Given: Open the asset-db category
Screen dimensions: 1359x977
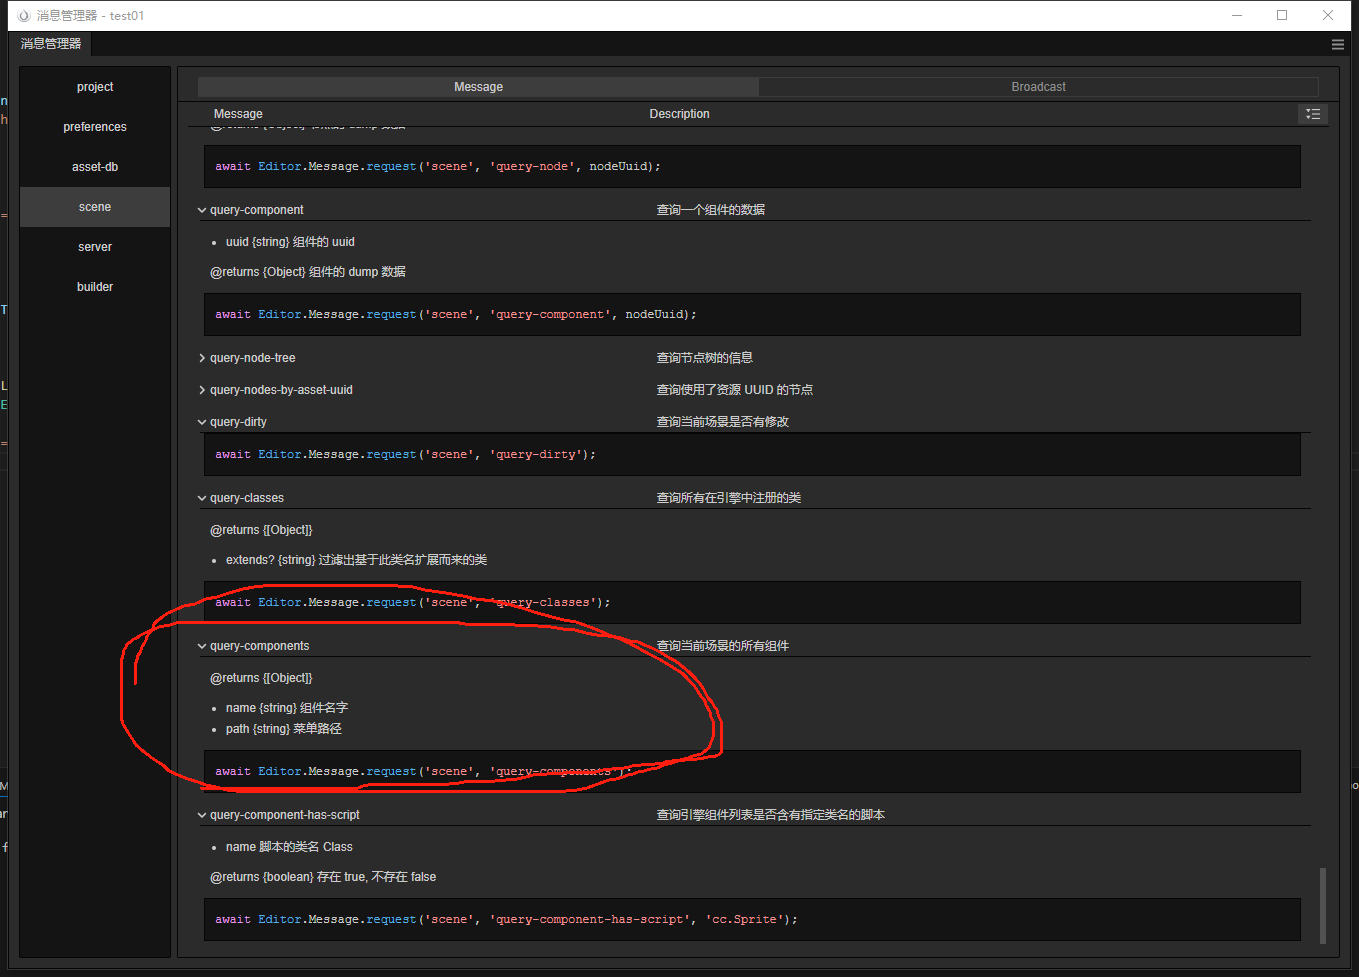Looking at the screenshot, I should pos(95,167).
